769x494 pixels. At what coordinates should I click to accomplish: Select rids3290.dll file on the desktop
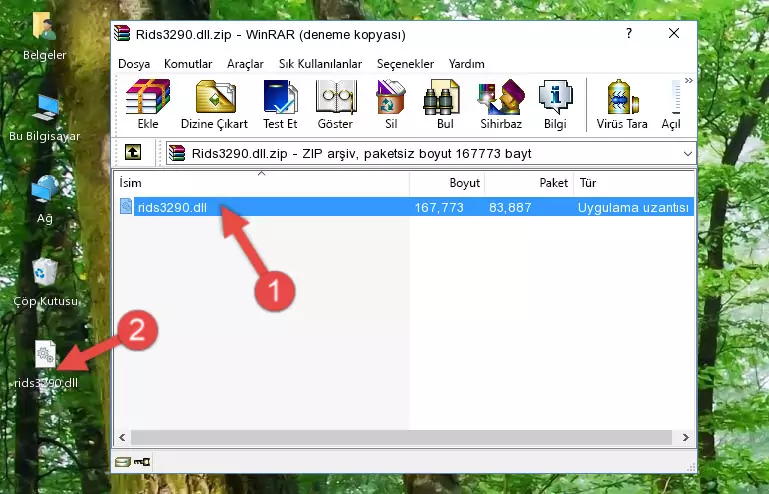[45, 364]
